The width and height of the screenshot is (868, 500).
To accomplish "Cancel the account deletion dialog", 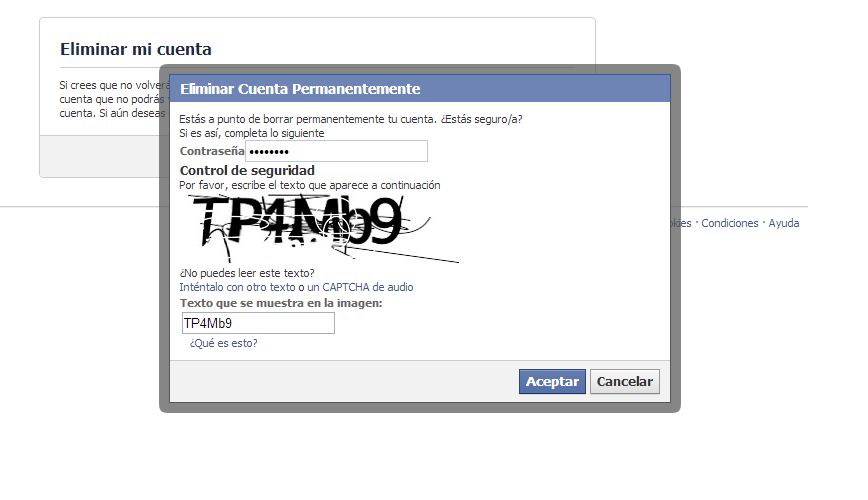I will point(624,382).
